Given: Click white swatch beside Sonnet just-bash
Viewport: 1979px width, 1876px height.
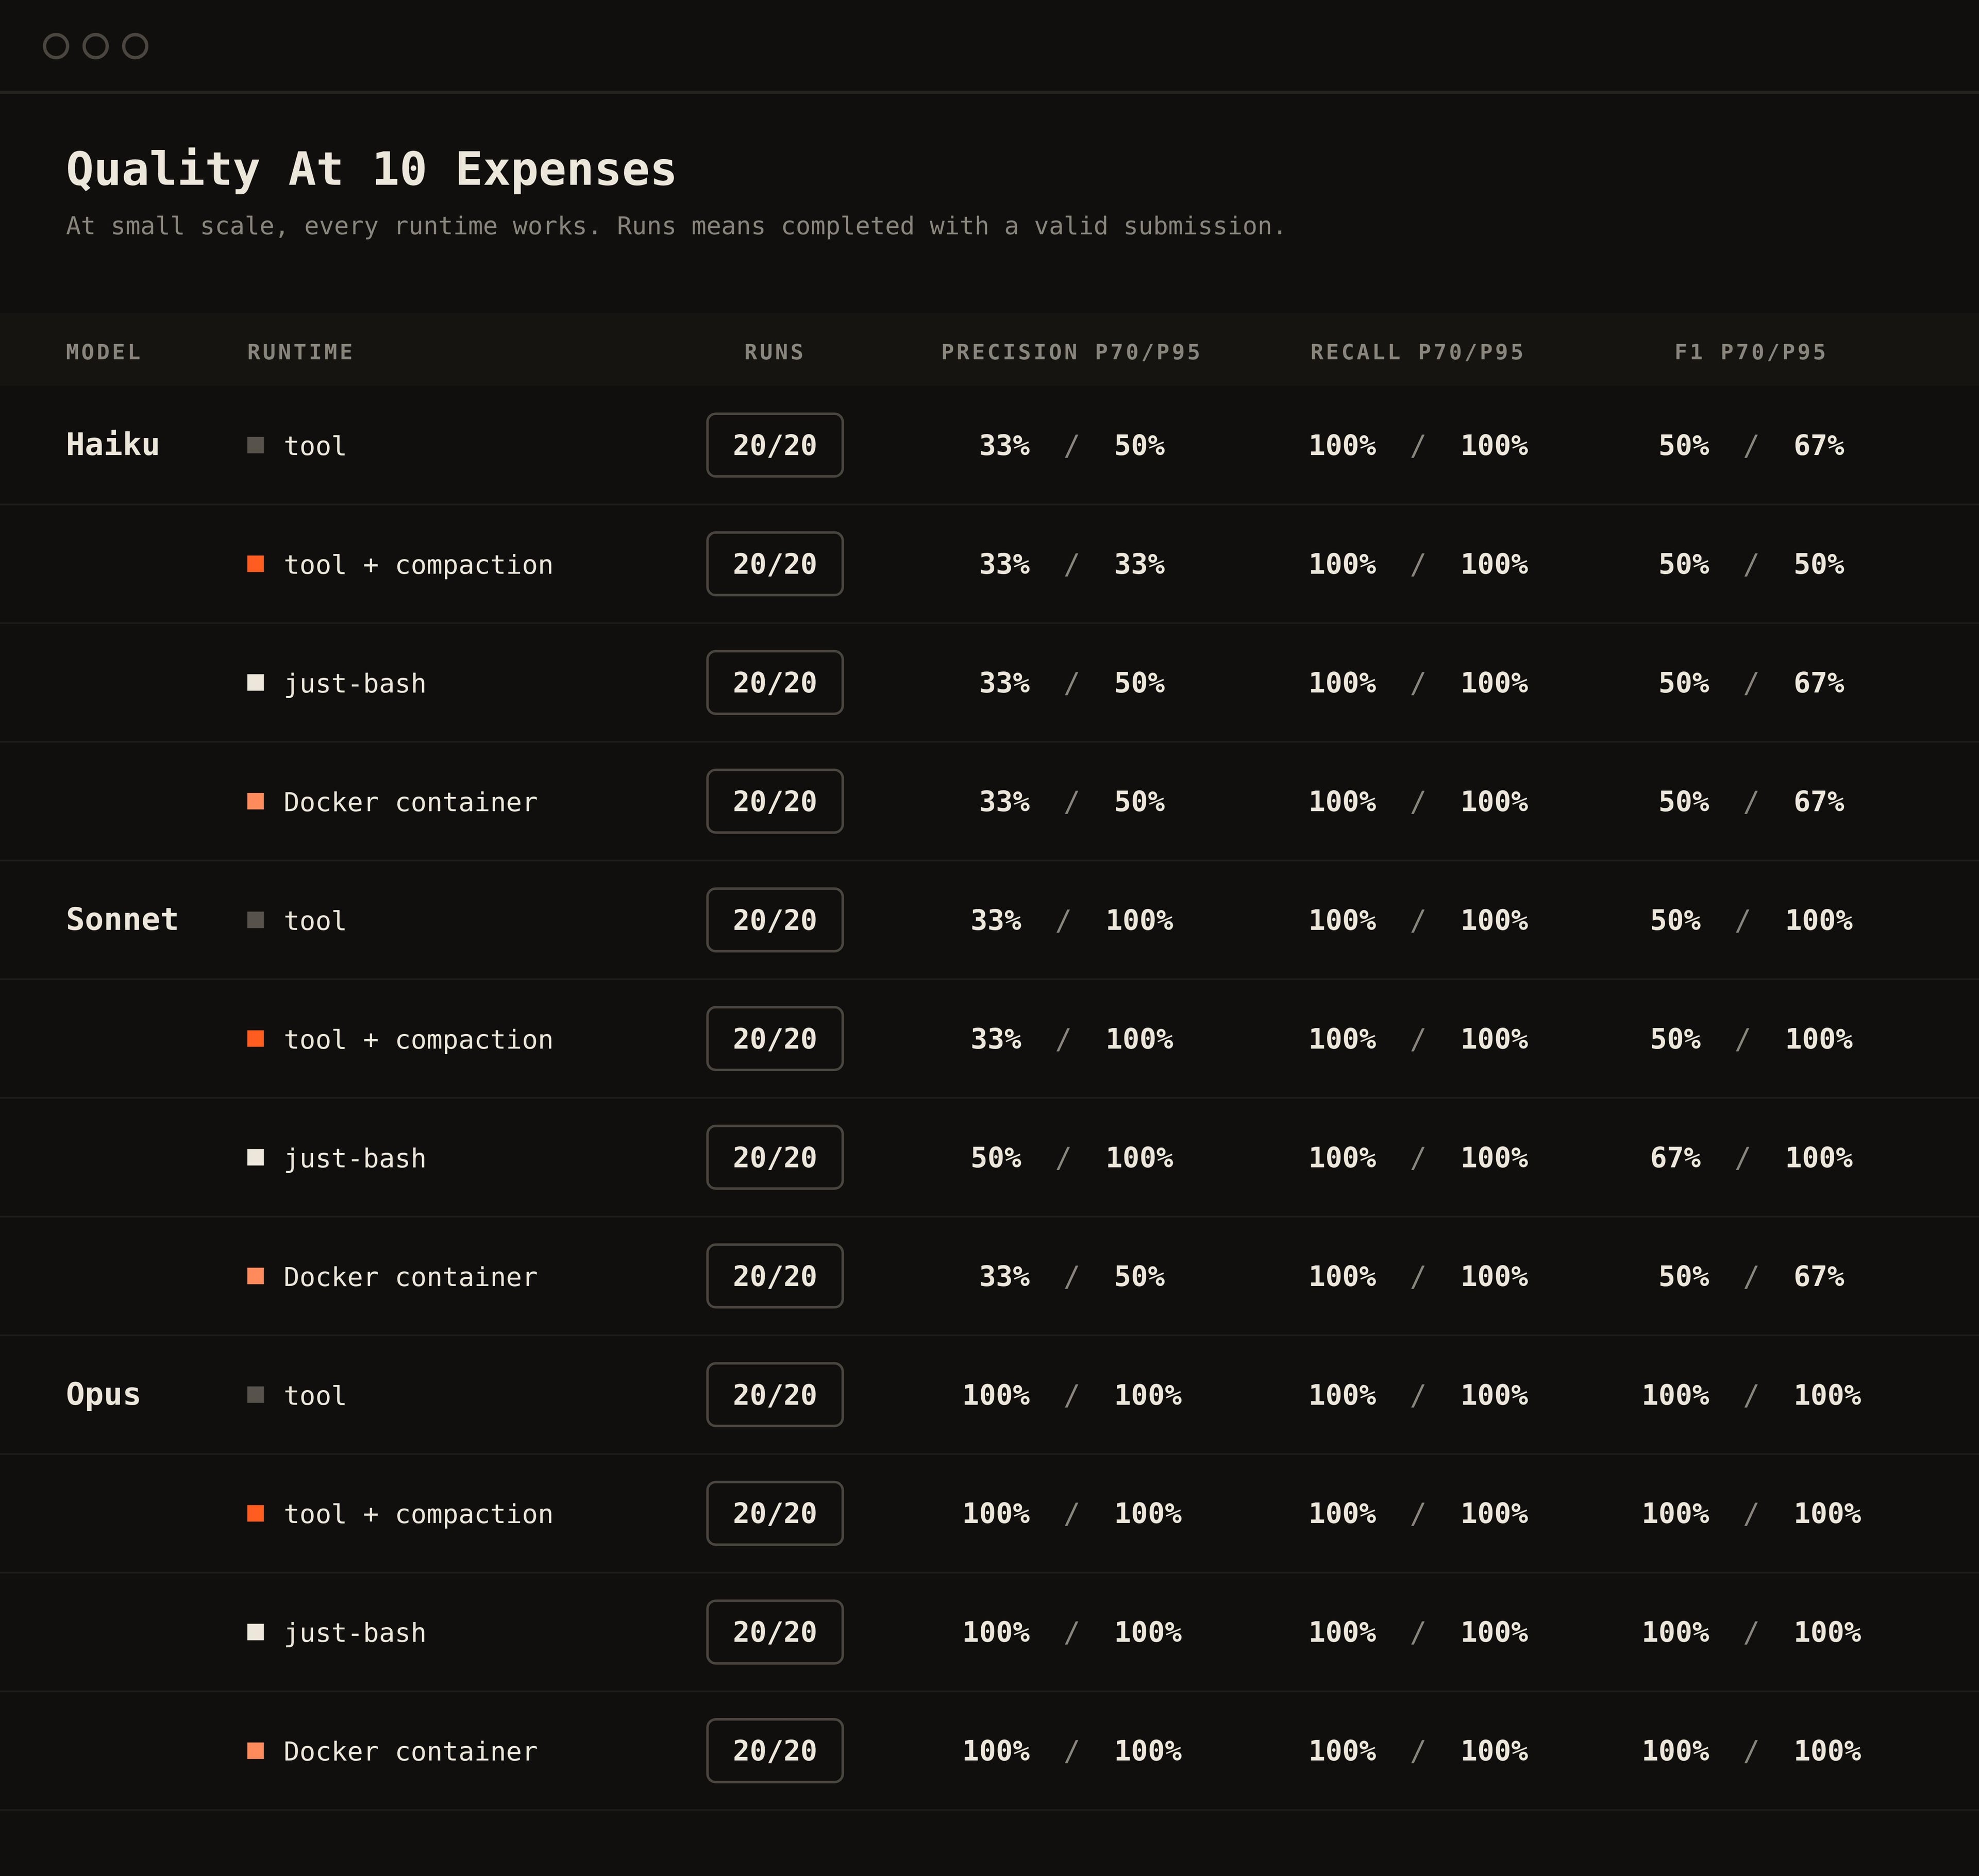Looking at the screenshot, I should click(255, 1157).
